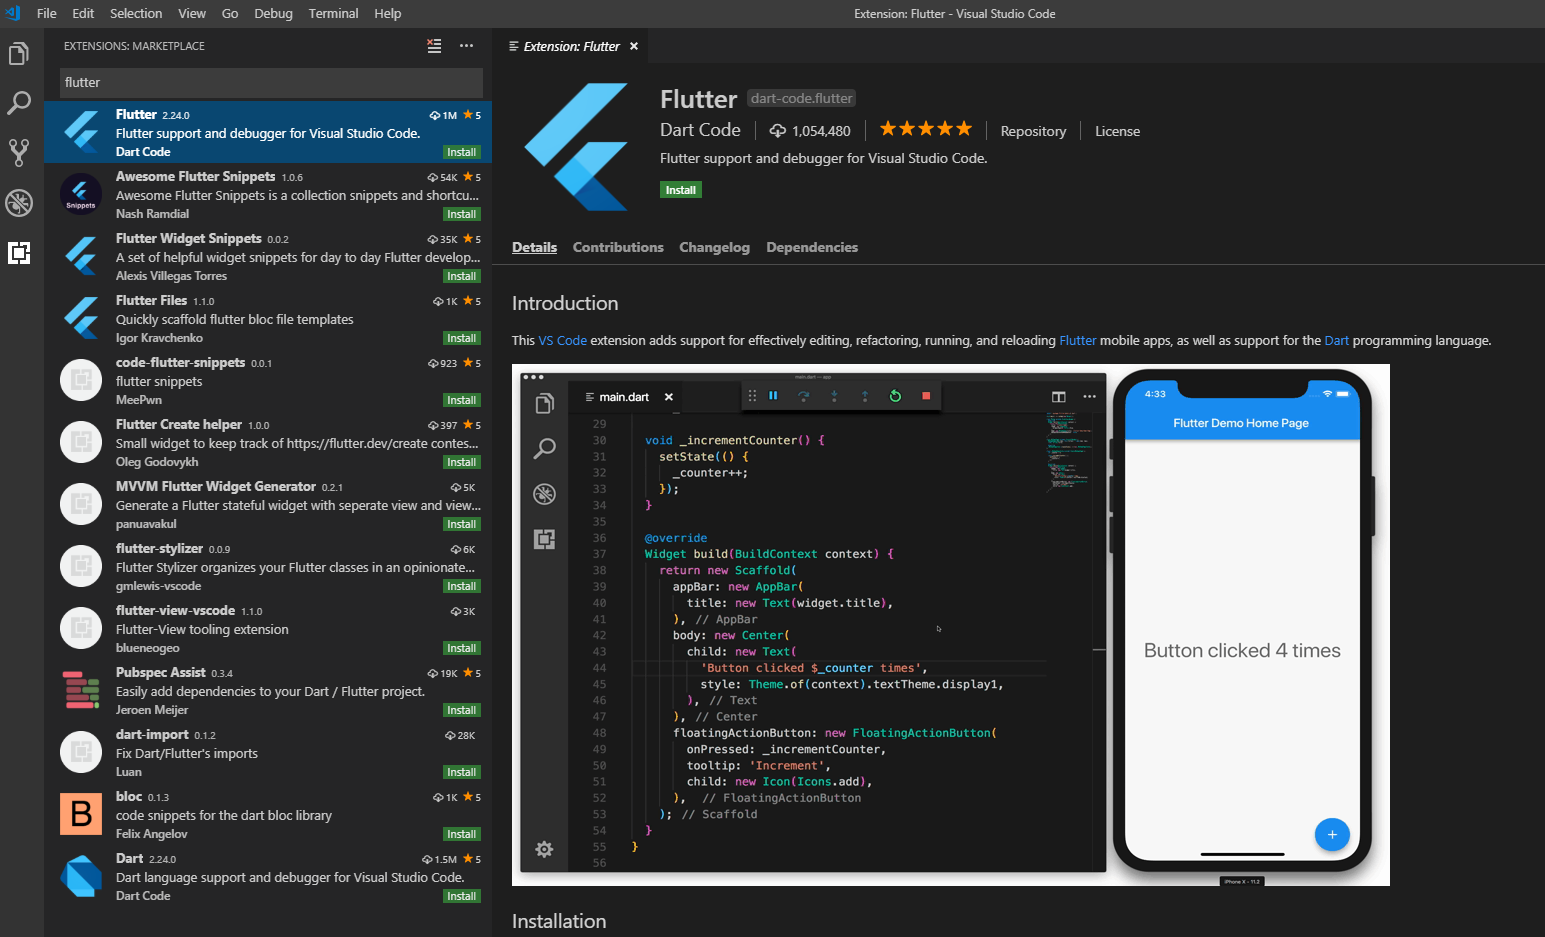Open the Terminal menu
1545x937 pixels.
tap(333, 13)
